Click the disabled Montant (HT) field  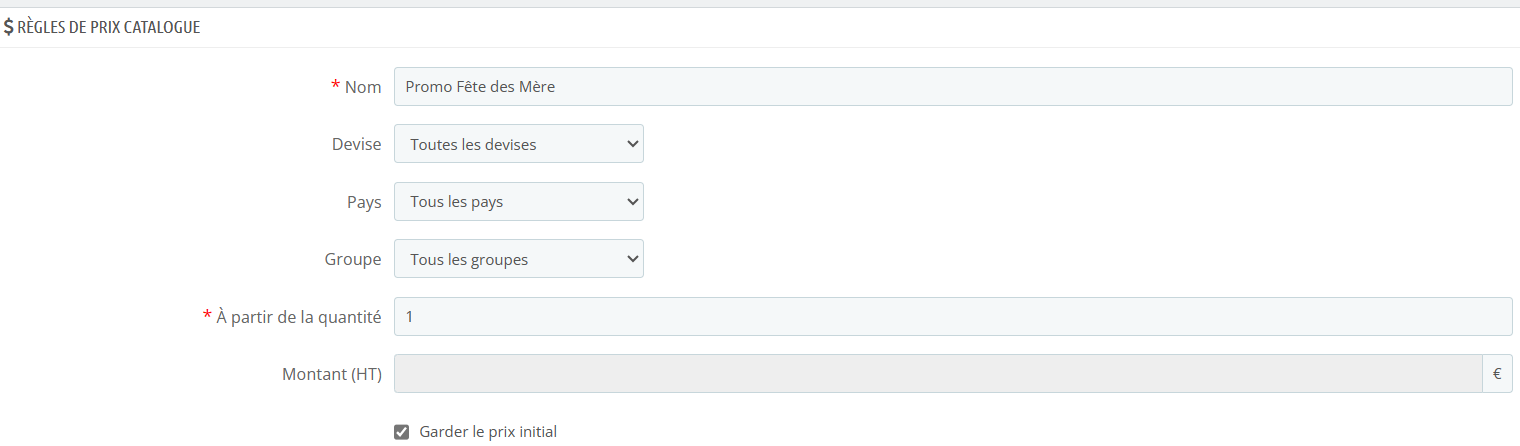938,374
